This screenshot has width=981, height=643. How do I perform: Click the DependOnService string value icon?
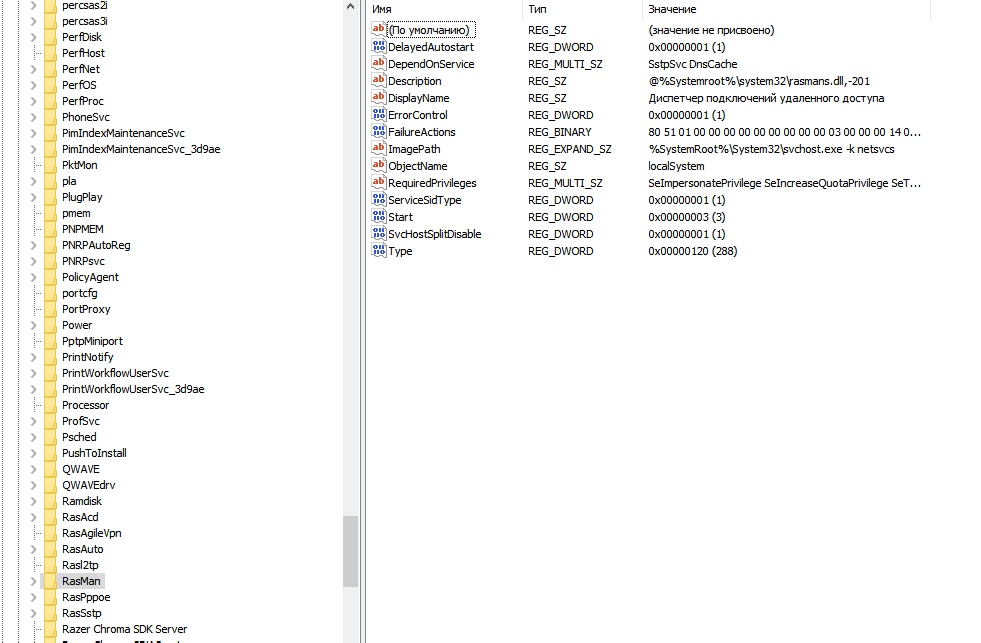[x=379, y=63]
